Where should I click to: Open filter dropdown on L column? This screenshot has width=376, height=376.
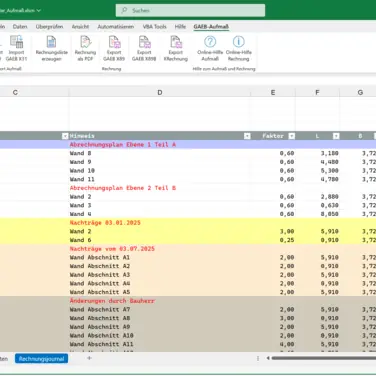click(336, 136)
